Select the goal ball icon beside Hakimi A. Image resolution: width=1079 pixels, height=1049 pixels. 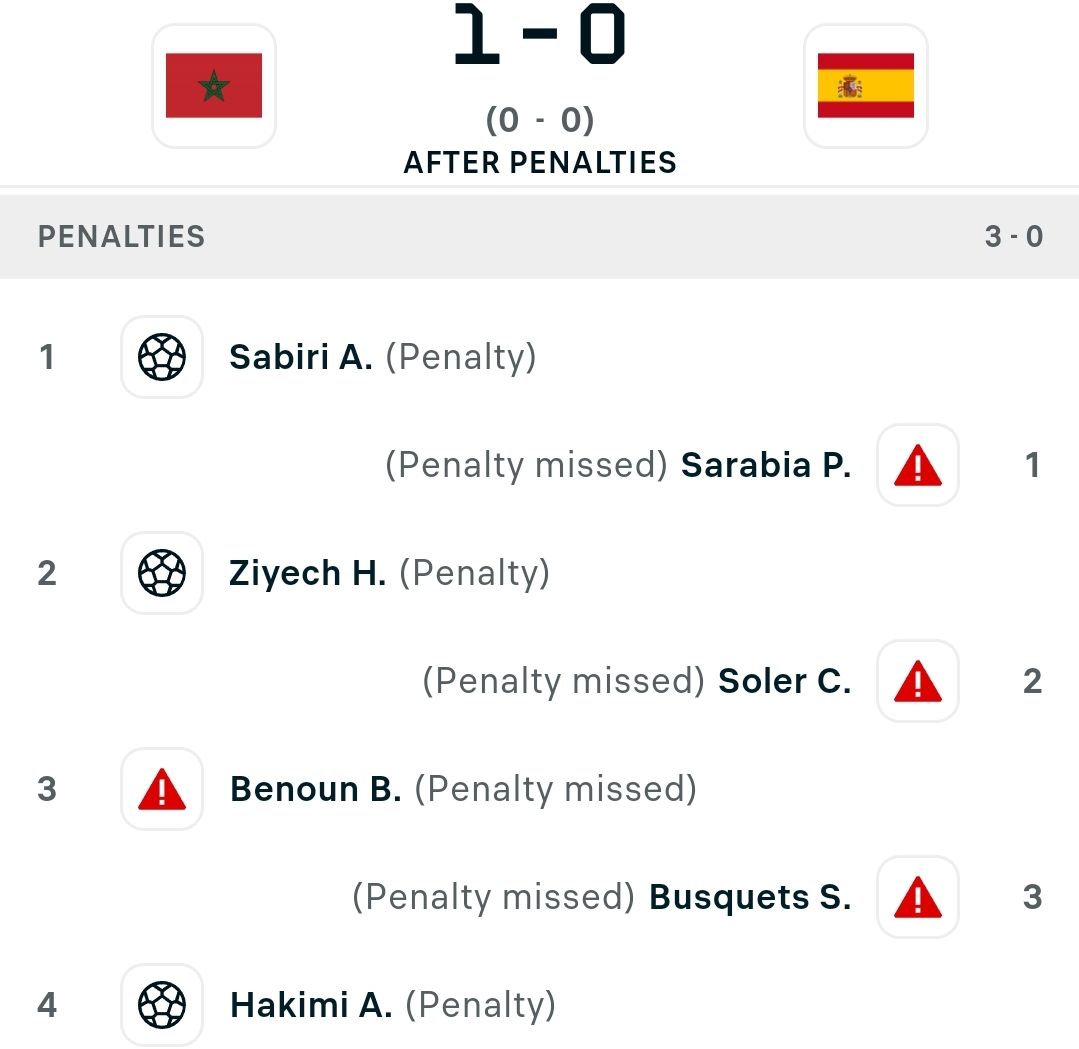pyautogui.click(x=162, y=1005)
